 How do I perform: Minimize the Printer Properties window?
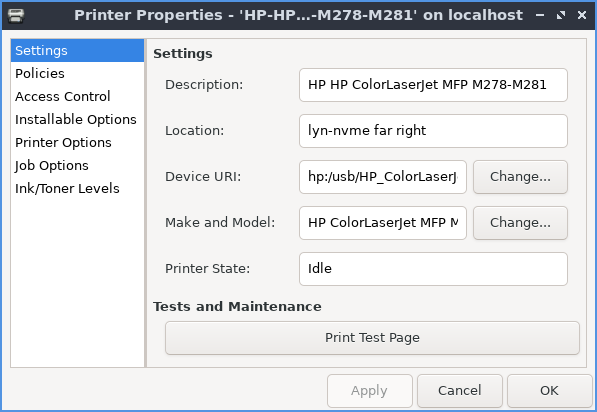point(540,15)
